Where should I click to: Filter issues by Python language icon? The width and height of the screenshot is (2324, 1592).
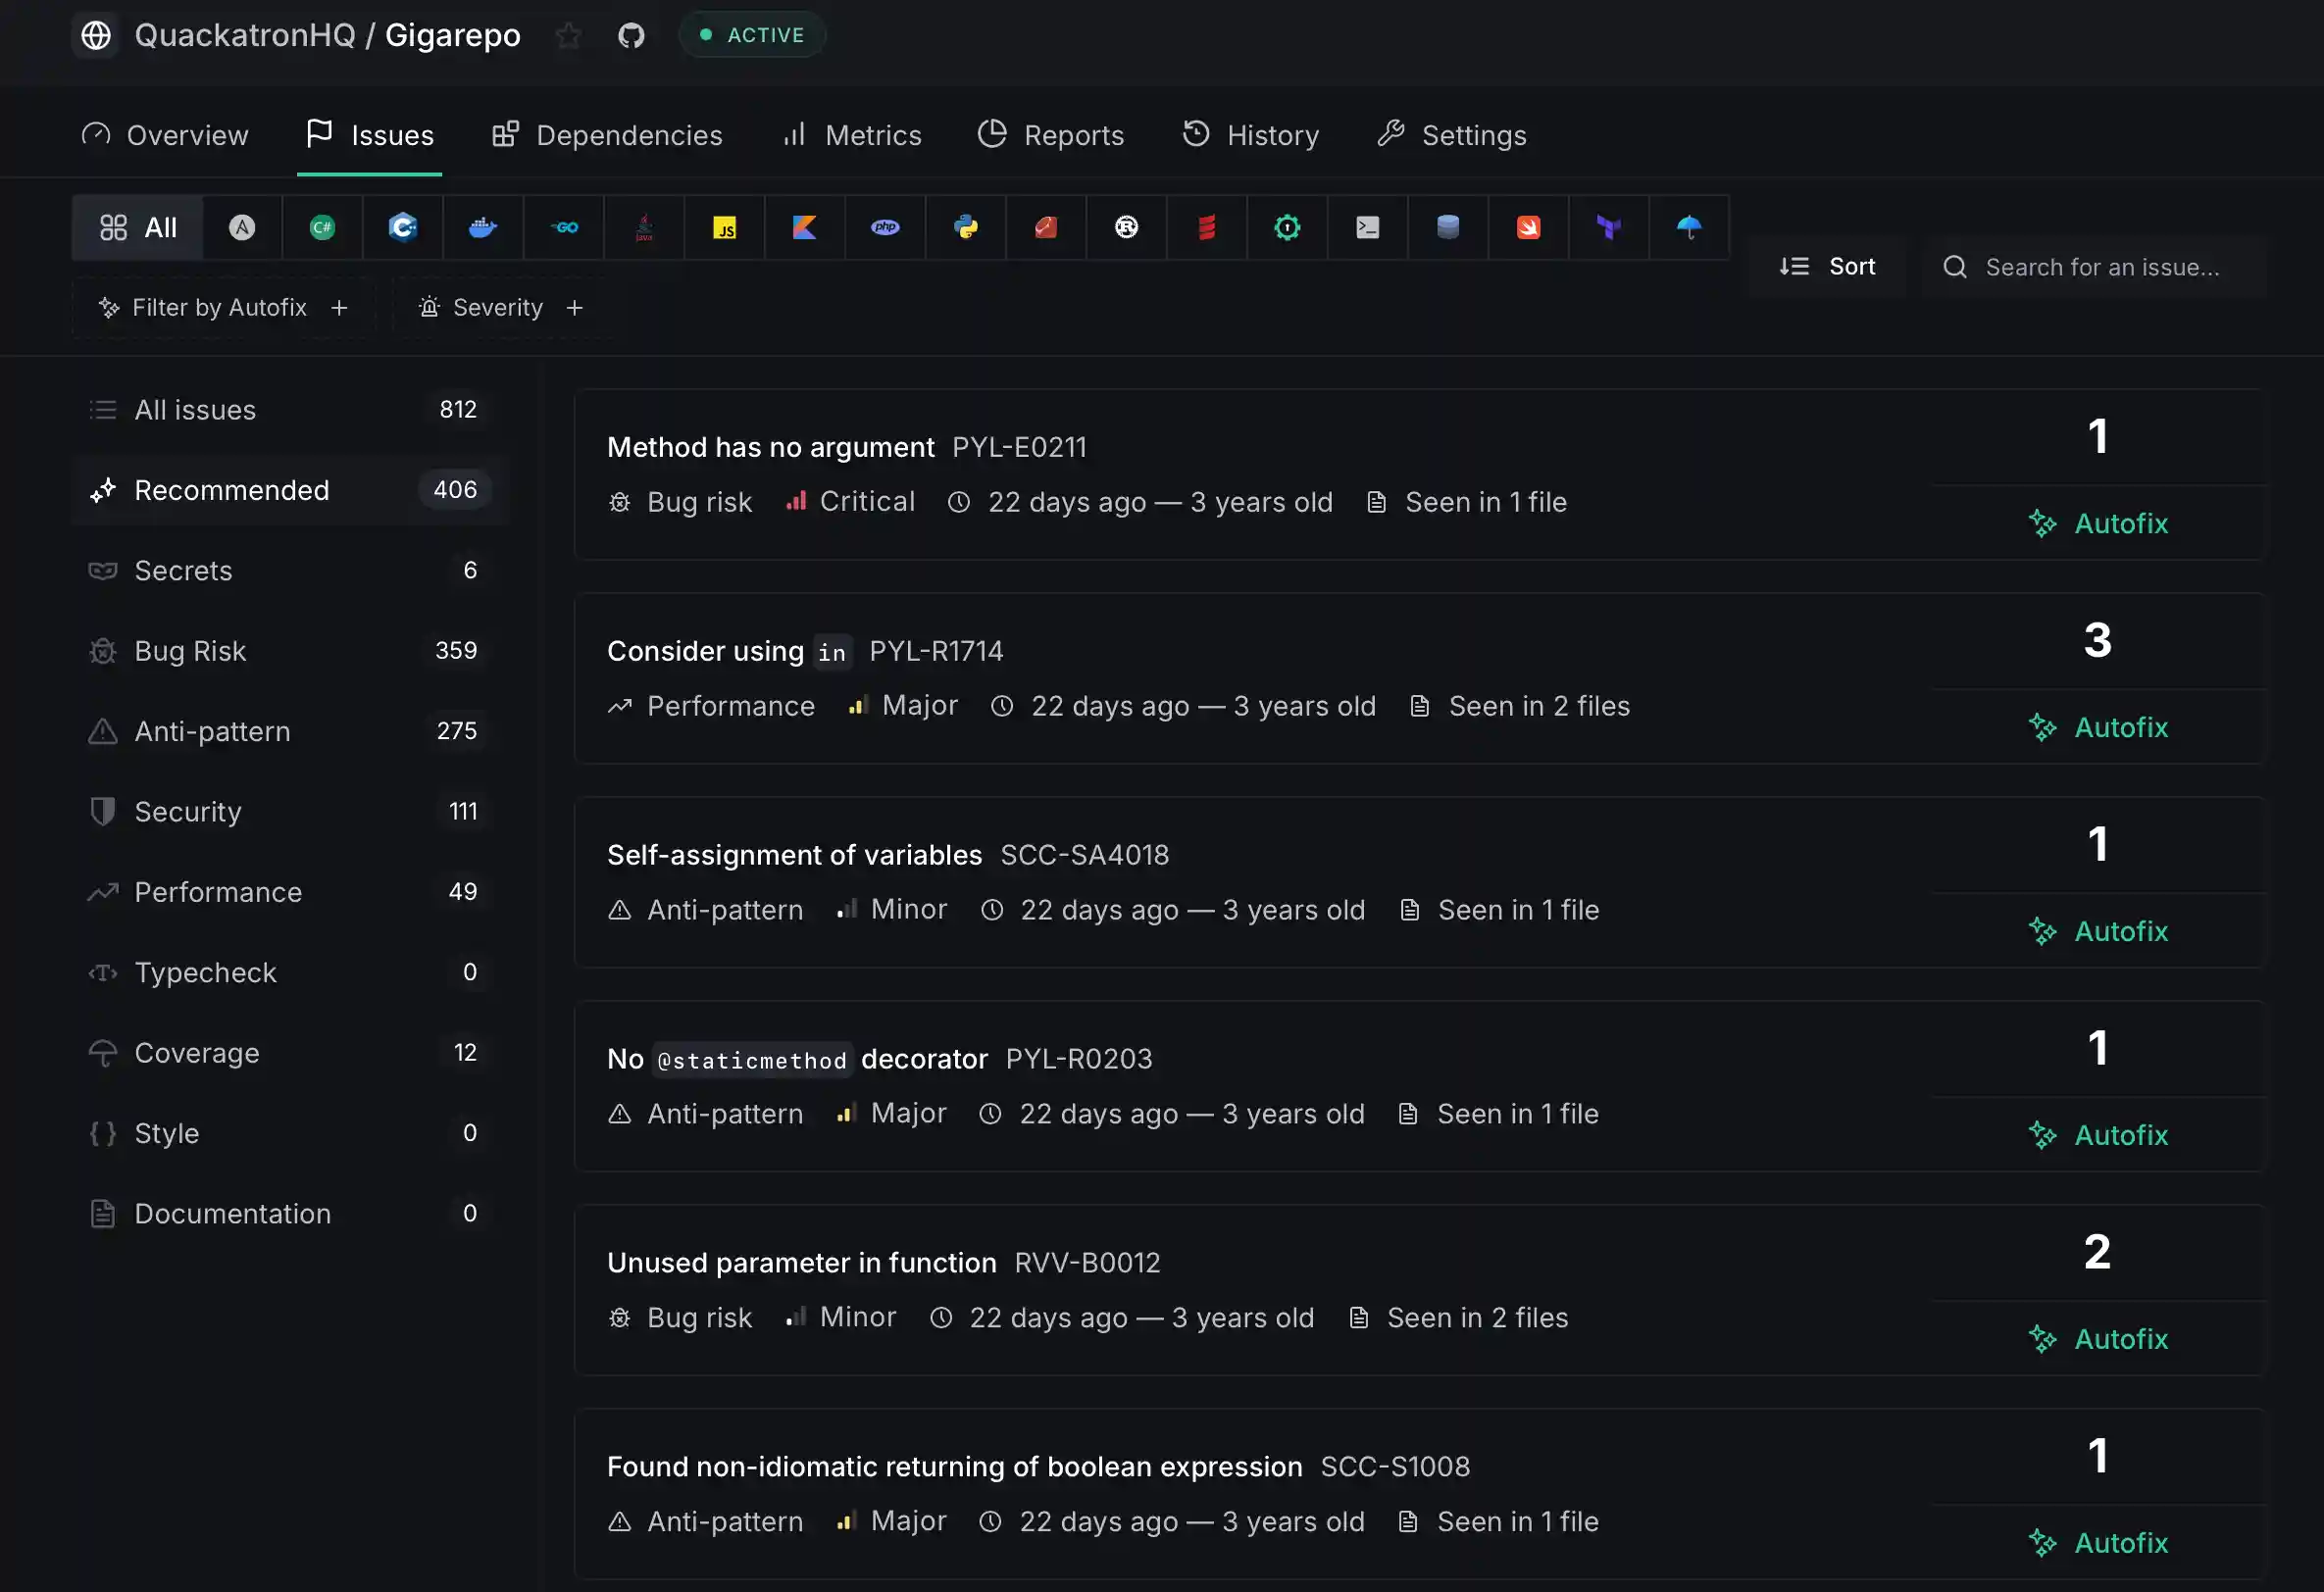point(965,228)
